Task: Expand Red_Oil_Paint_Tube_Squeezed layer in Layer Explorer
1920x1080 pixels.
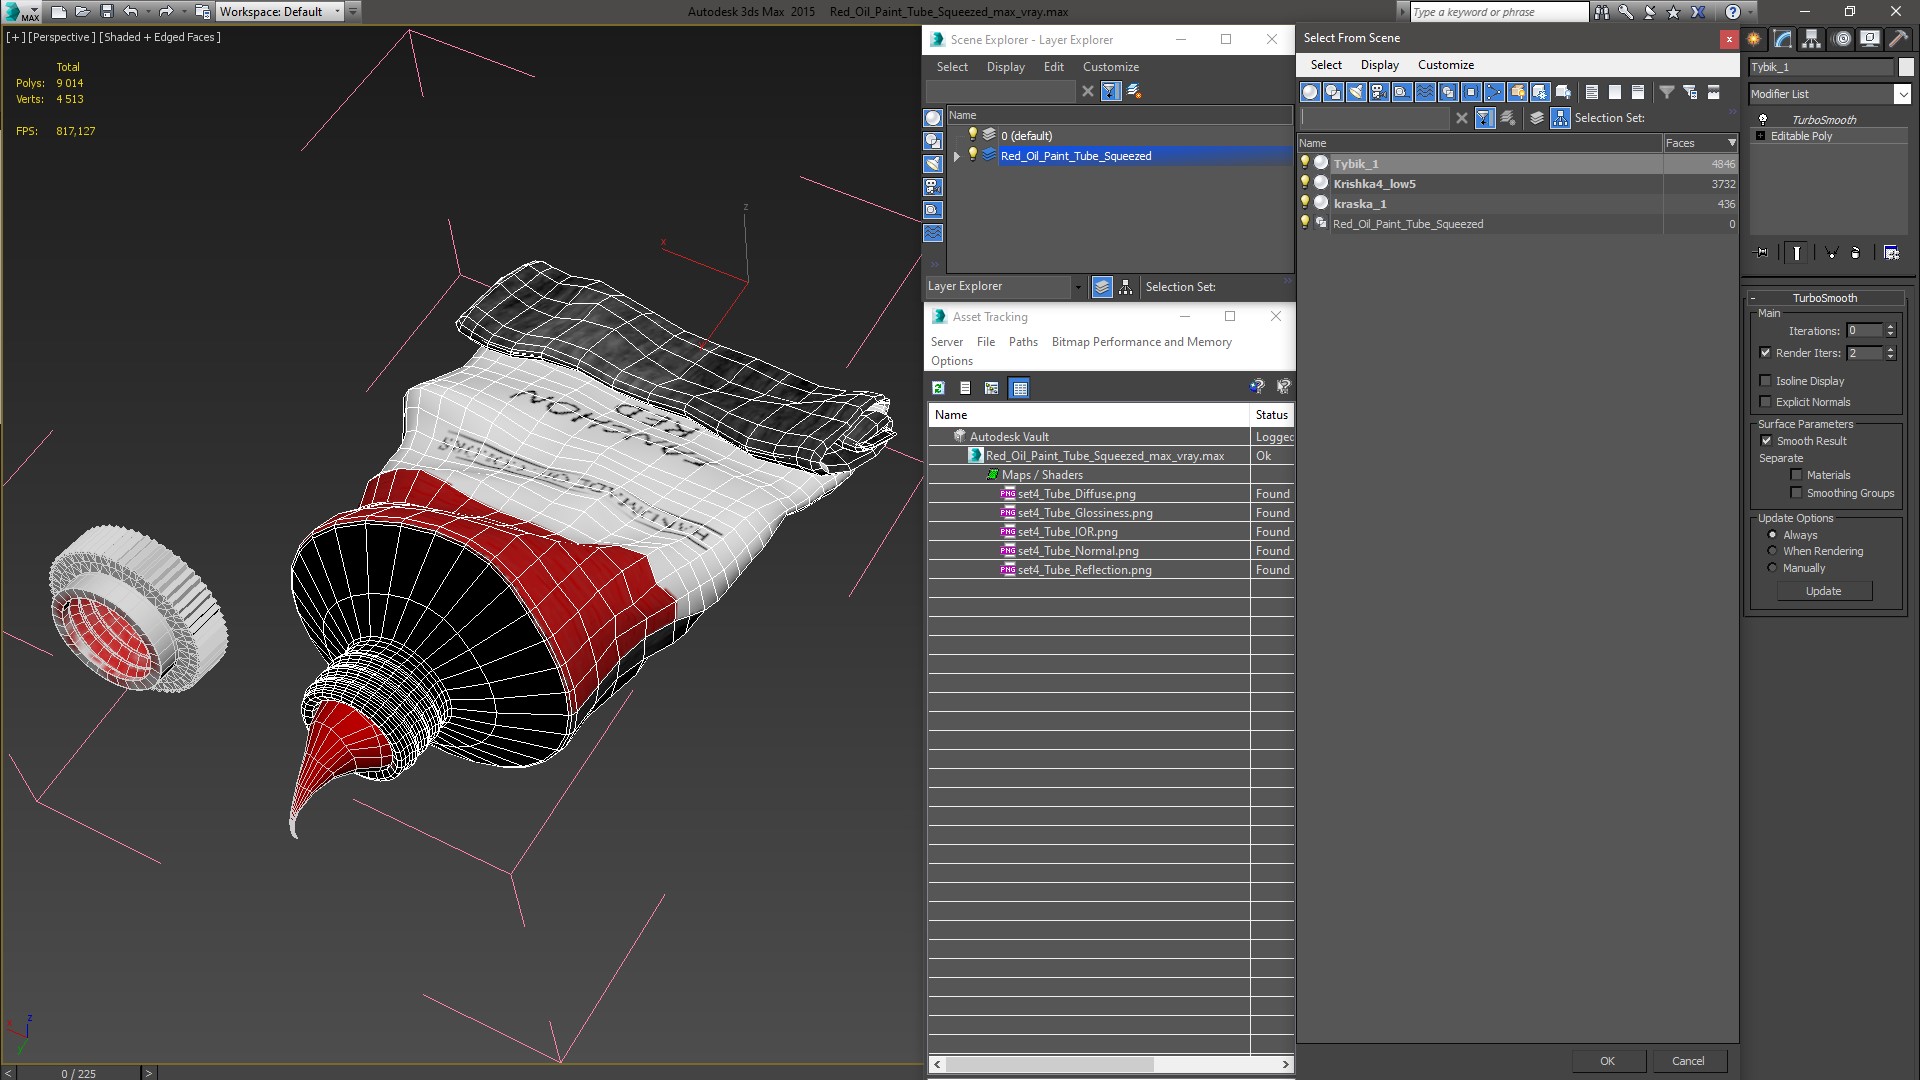Action: coord(957,156)
